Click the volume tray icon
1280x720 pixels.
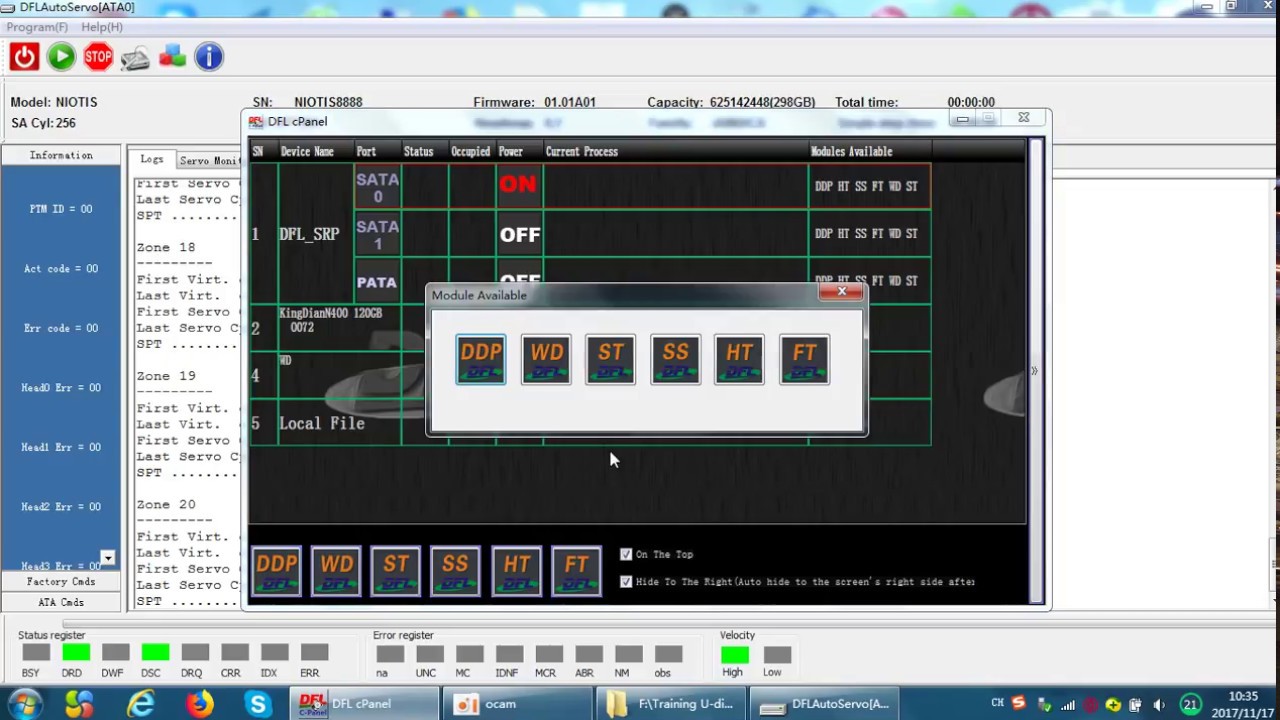pyautogui.click(x=1158, y=705)
